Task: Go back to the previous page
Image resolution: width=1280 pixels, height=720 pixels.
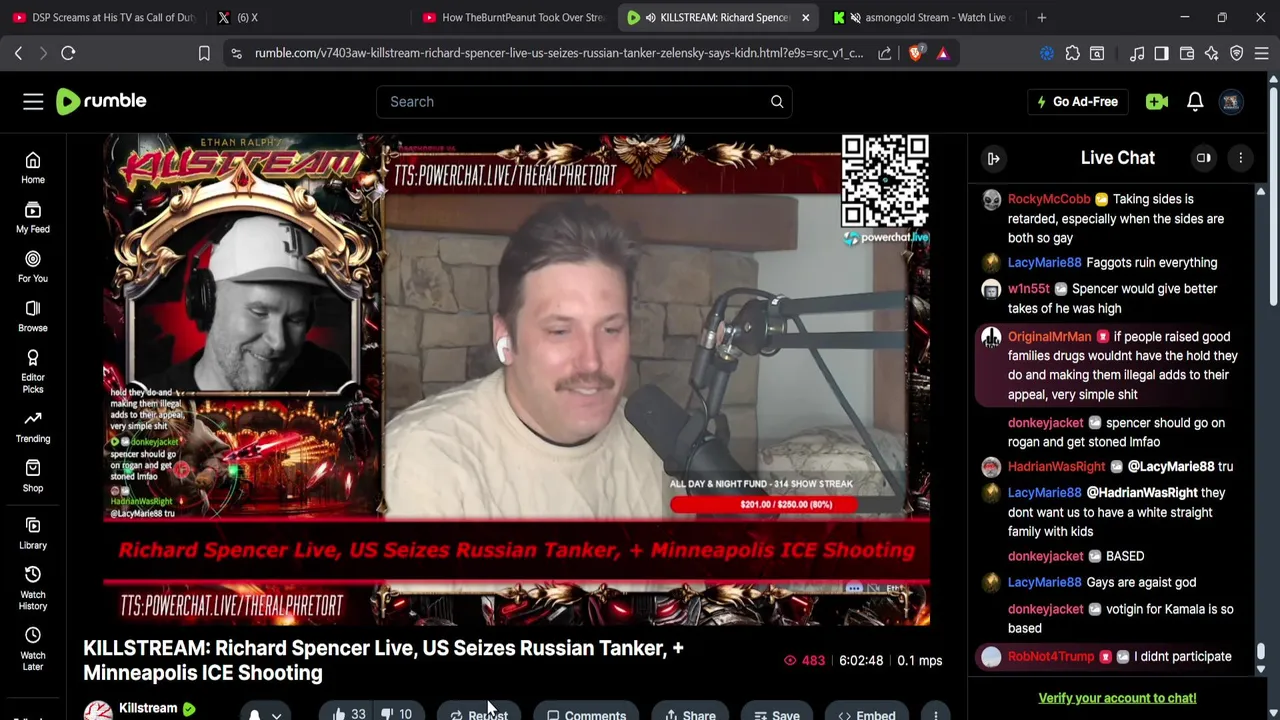Action: coord(18,53)
